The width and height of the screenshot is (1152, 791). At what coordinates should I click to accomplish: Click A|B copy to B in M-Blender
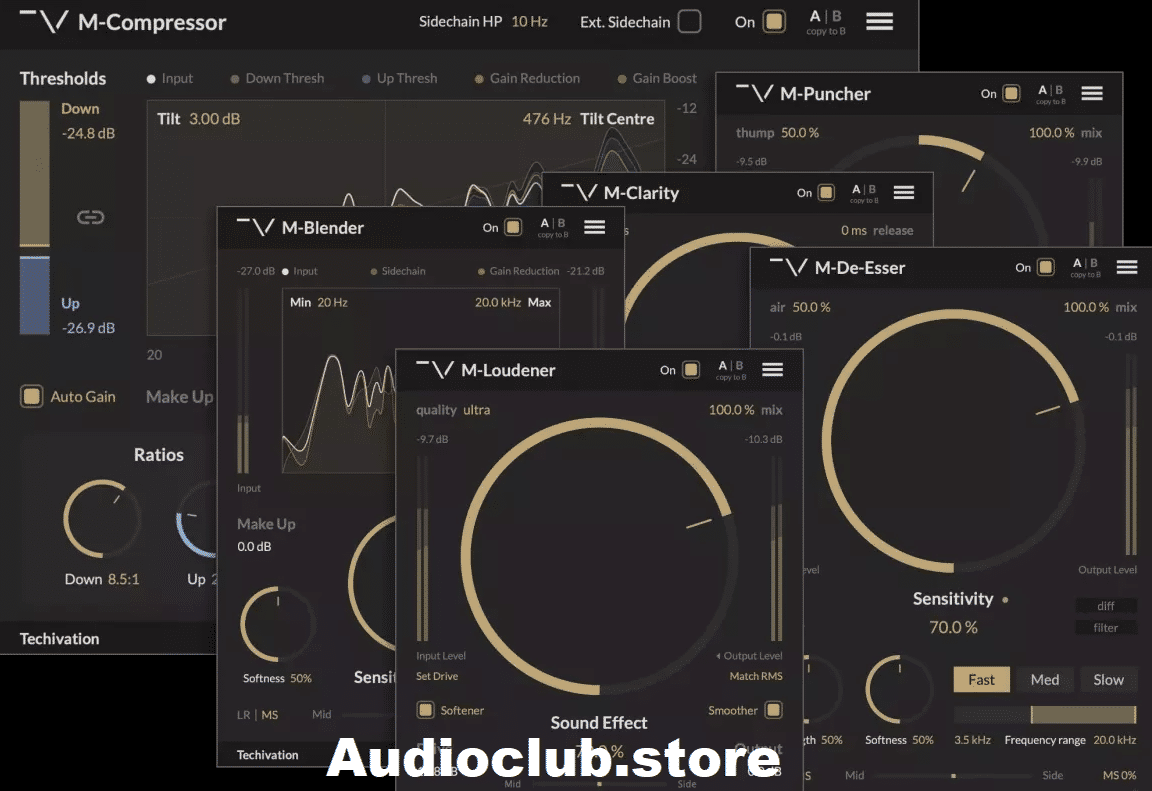pyautogui.click(x=552, y=228)
